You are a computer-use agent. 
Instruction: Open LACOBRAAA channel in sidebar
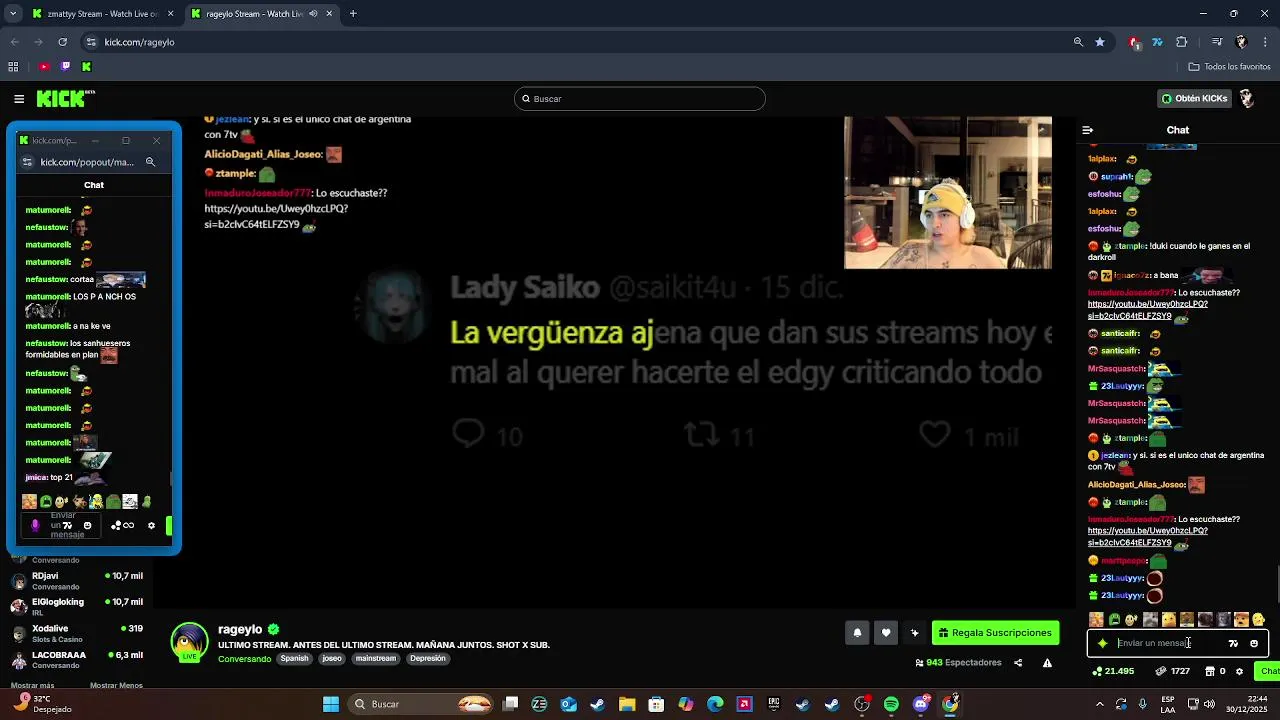[76, 659]
